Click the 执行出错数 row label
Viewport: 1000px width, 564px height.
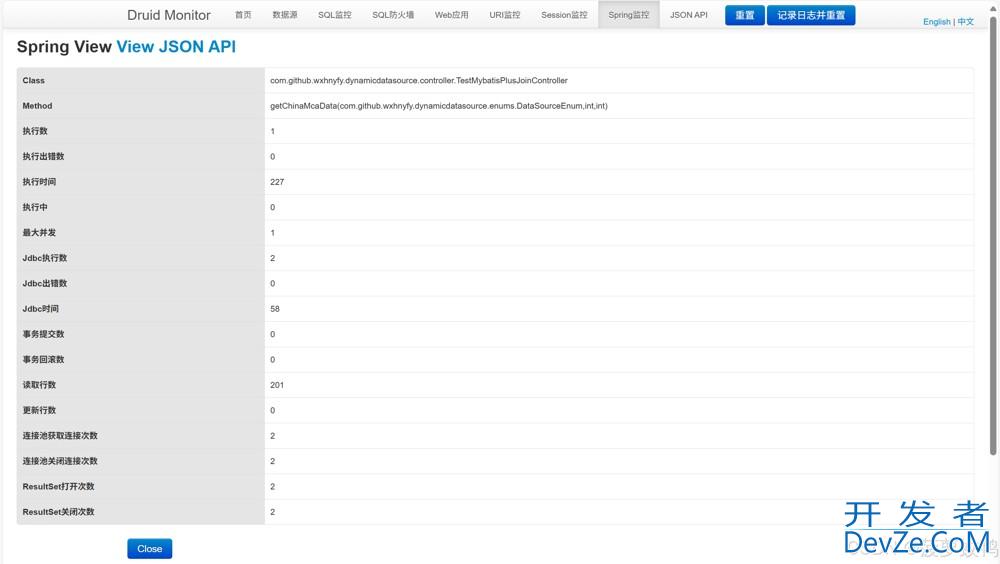point(43,156)
